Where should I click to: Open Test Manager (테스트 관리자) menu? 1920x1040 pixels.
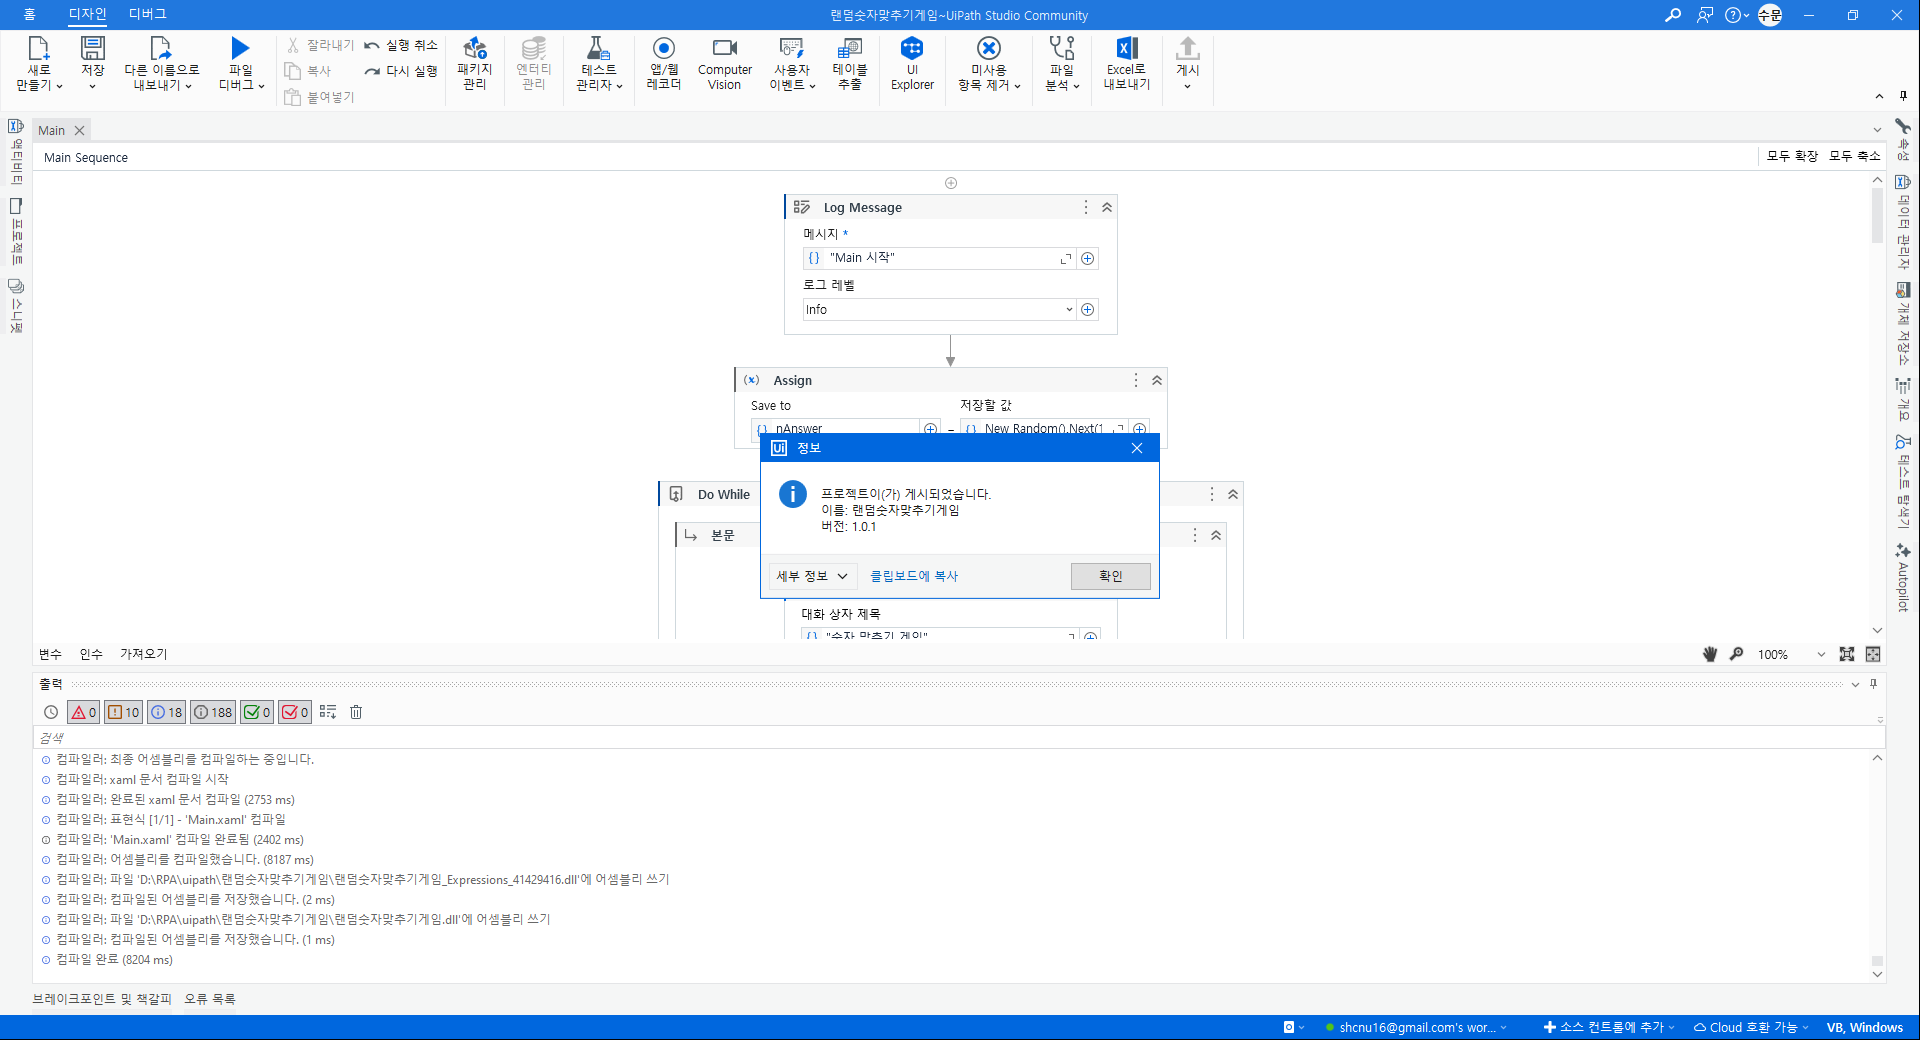click(x=599, y=64)
